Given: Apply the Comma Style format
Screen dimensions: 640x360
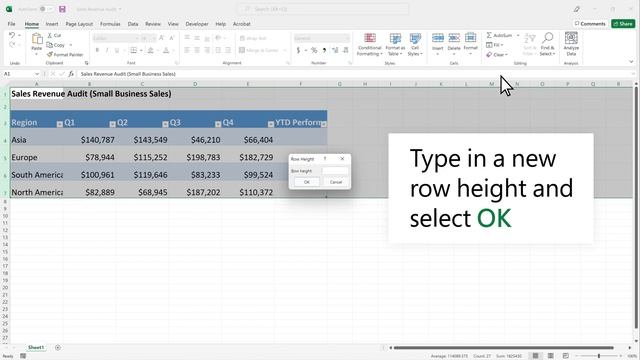Looking at the screenshot, I should 324,50.
